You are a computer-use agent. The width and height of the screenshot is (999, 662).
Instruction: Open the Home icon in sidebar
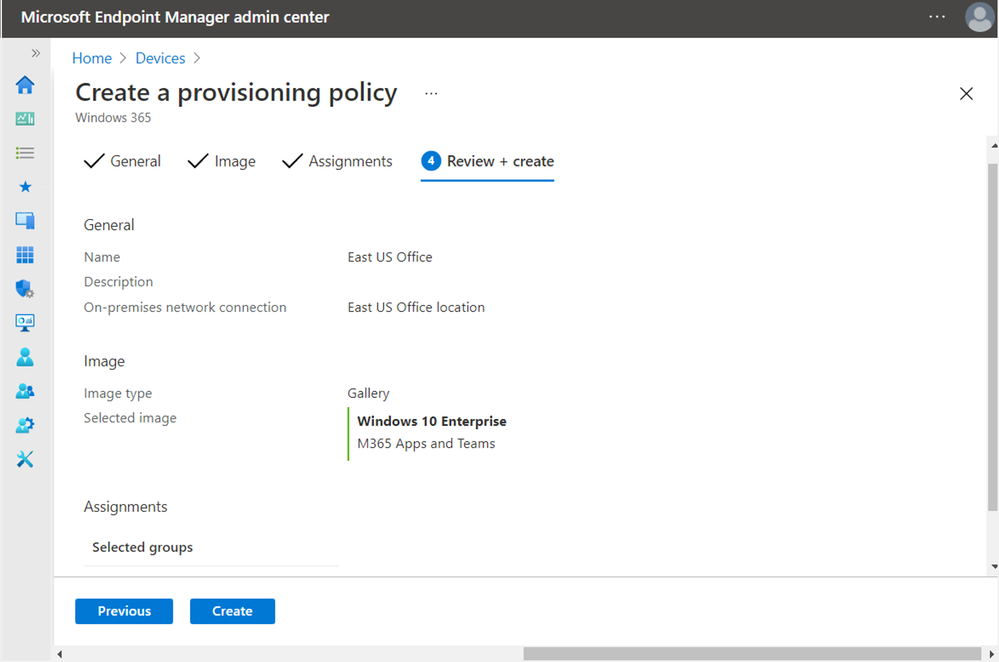(x=25, y=85)
